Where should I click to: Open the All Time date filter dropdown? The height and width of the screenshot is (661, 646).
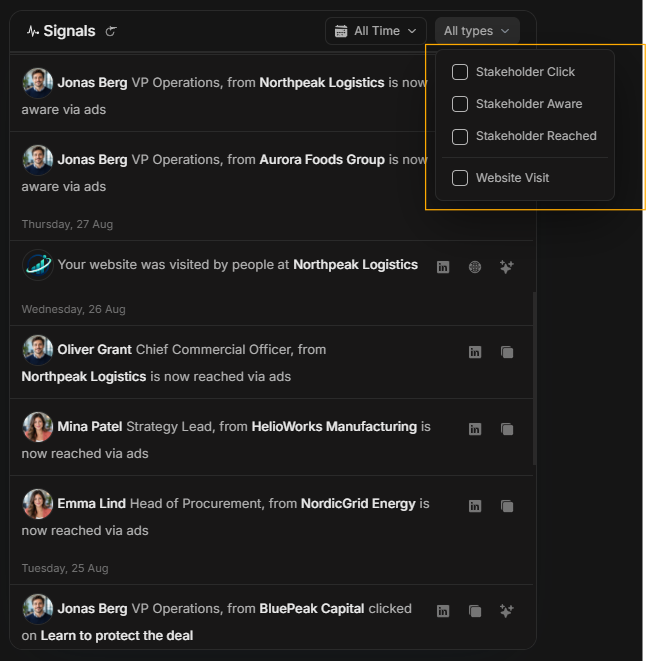[x=375, y=31]
